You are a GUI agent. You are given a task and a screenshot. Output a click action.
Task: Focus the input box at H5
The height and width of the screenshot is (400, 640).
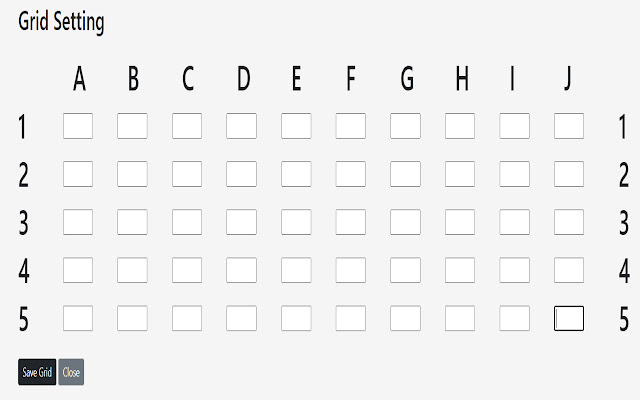point(460,318)
